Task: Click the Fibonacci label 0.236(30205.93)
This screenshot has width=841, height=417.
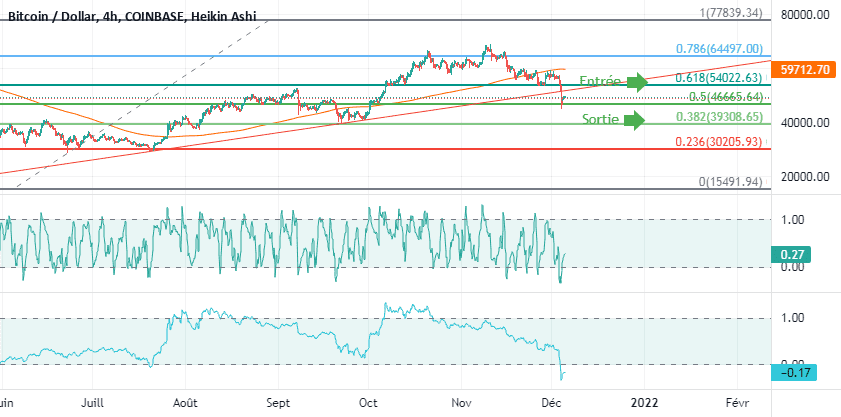Action: point(719,142)
